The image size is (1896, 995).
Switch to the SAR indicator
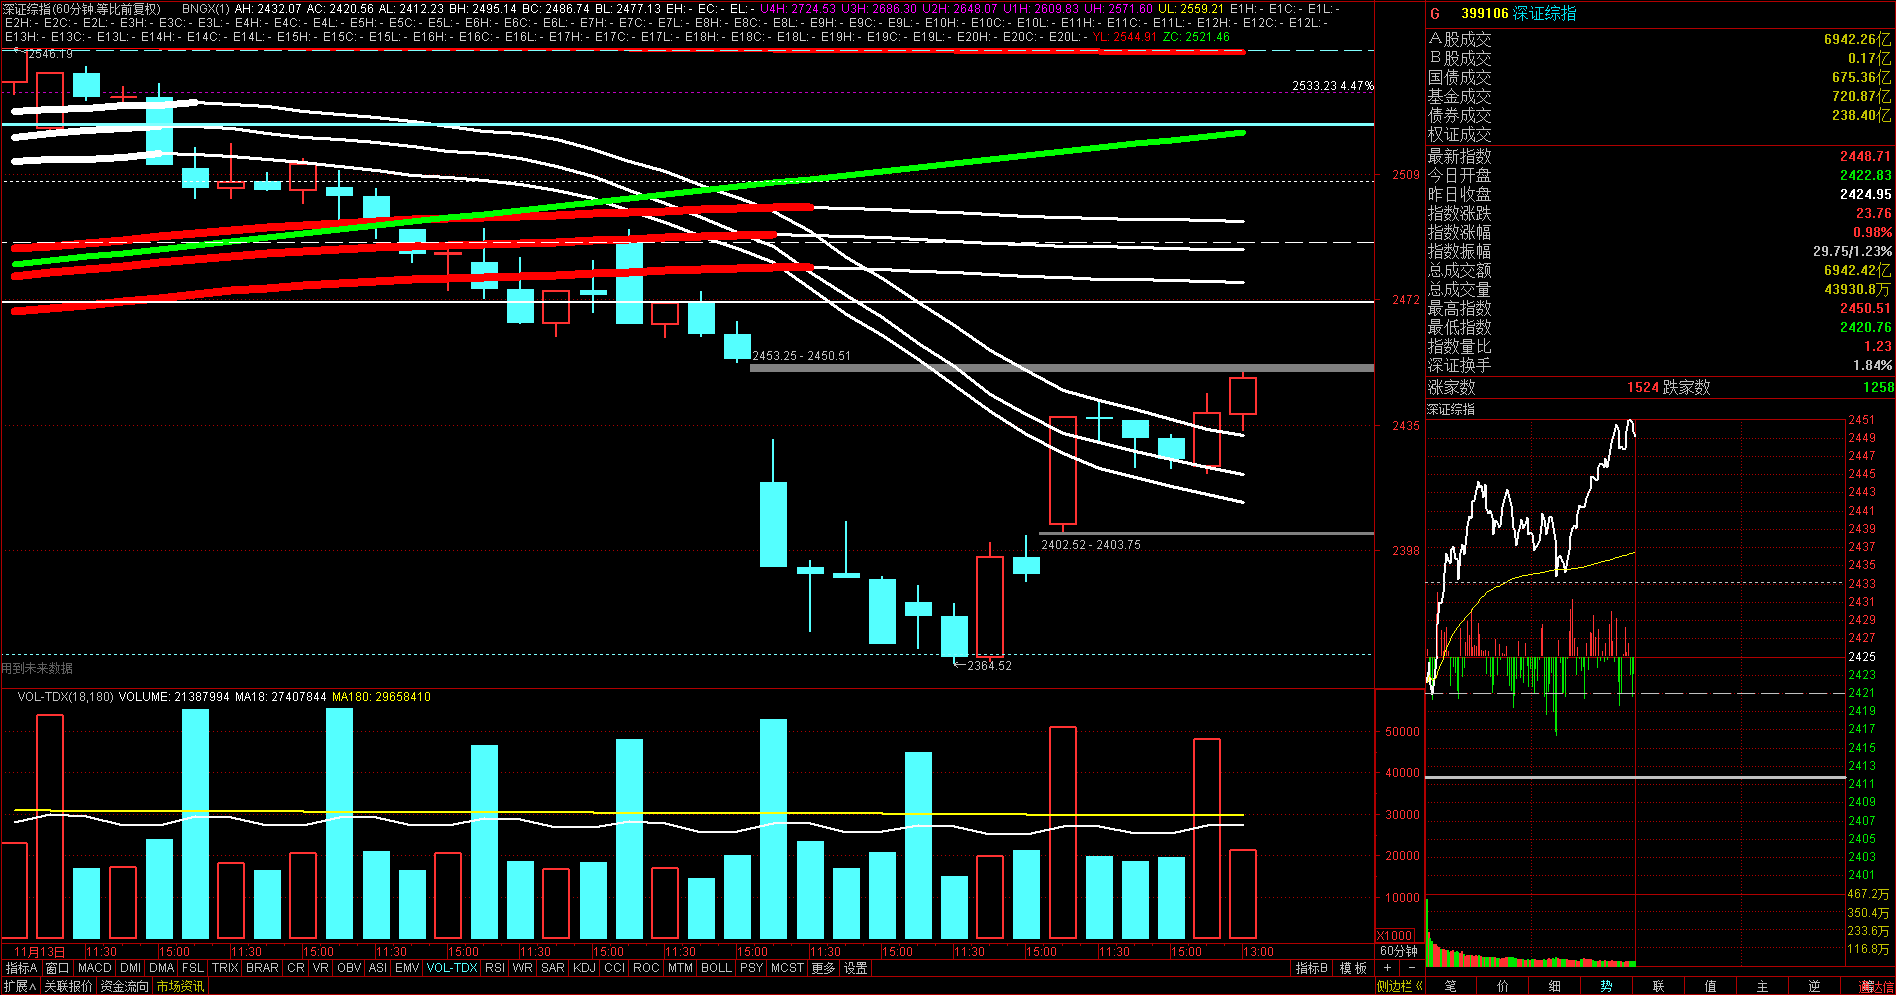pyautogui.click(x=553, y=968)
